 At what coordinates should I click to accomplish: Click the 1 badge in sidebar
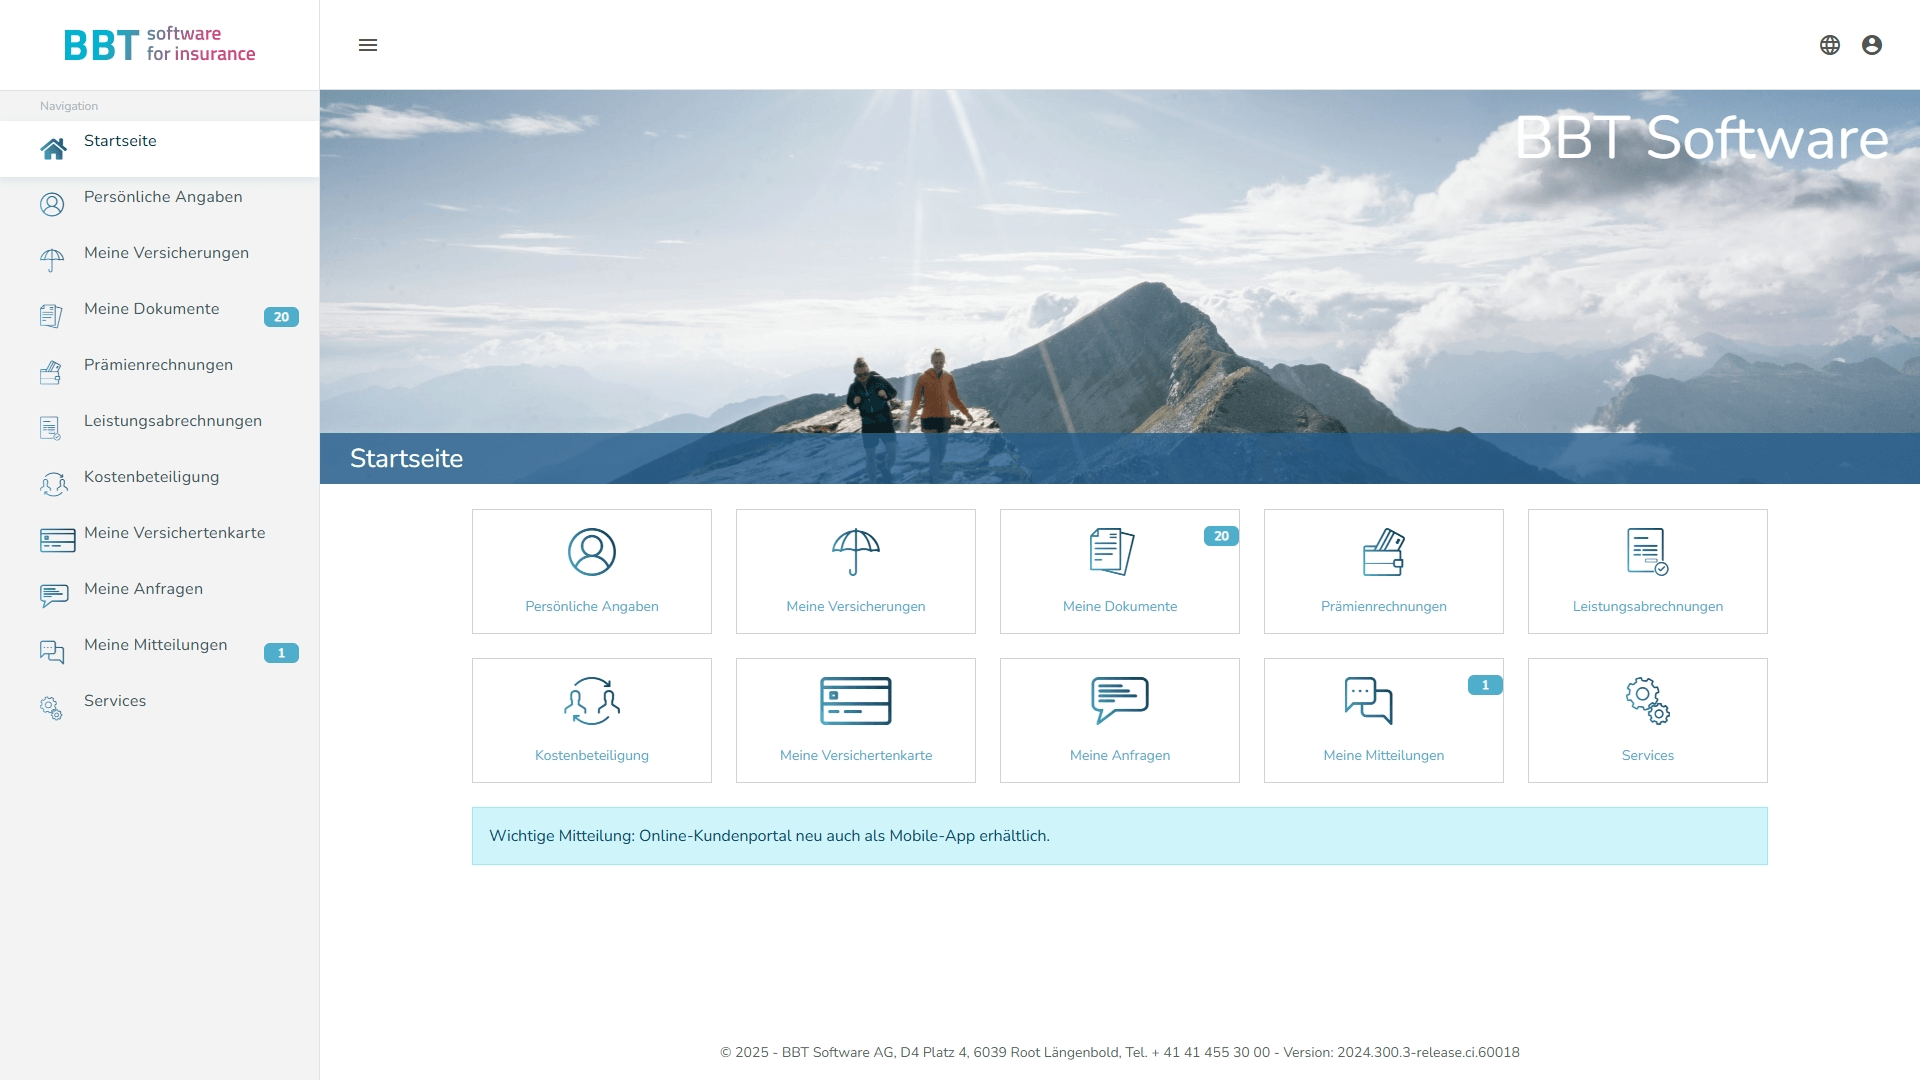point(281,653)
